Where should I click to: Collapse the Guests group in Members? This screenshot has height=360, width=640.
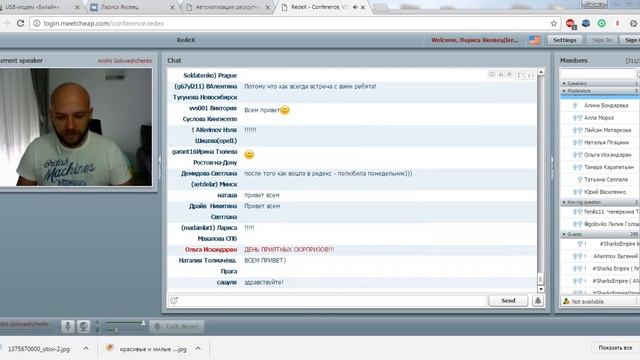pos(564,234)
